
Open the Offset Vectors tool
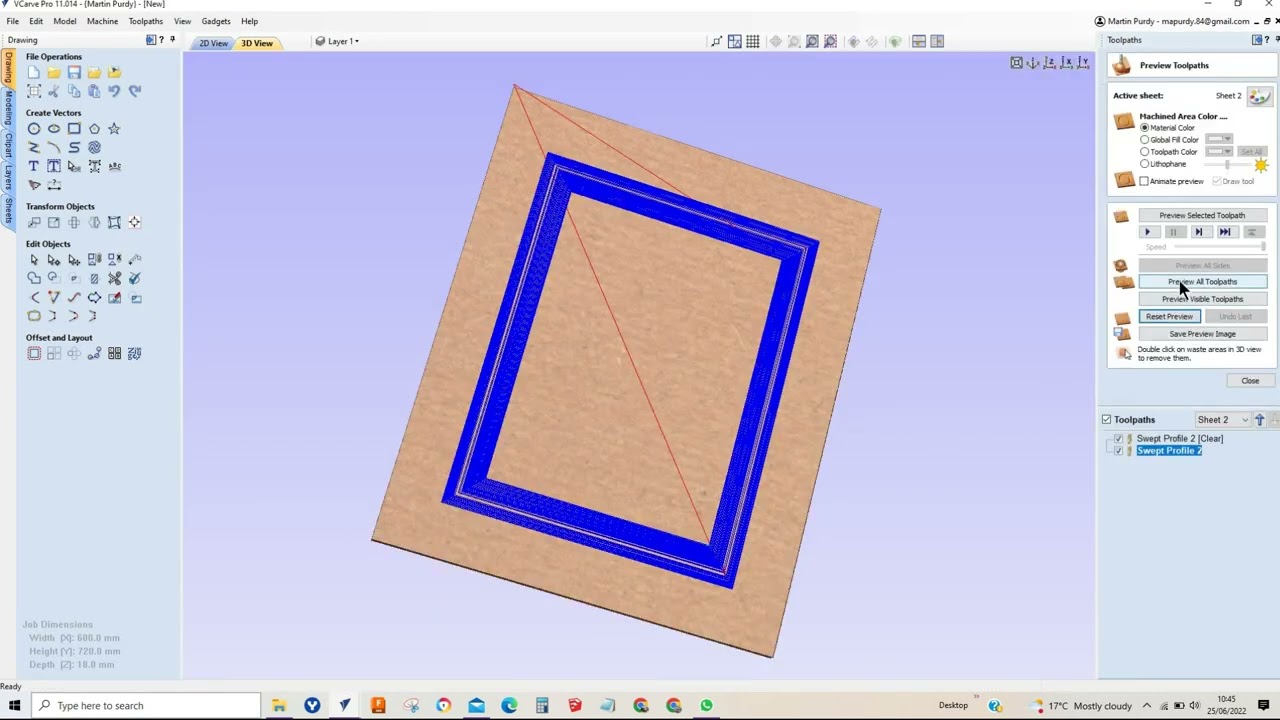[34, 353]
